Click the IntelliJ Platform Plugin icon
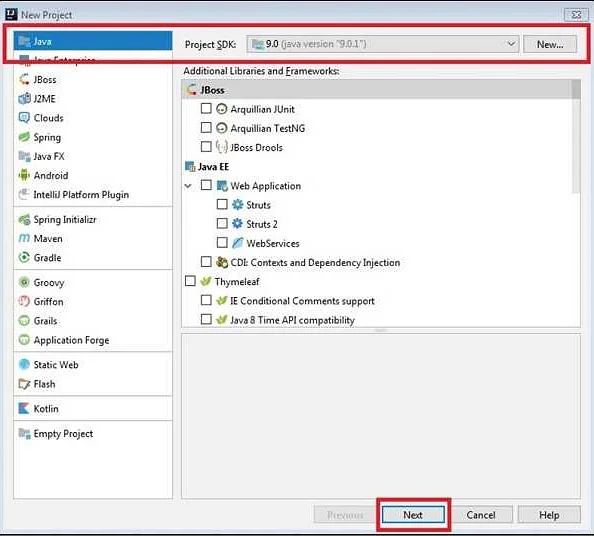This screenshot has height=536, width=594. 24,194
